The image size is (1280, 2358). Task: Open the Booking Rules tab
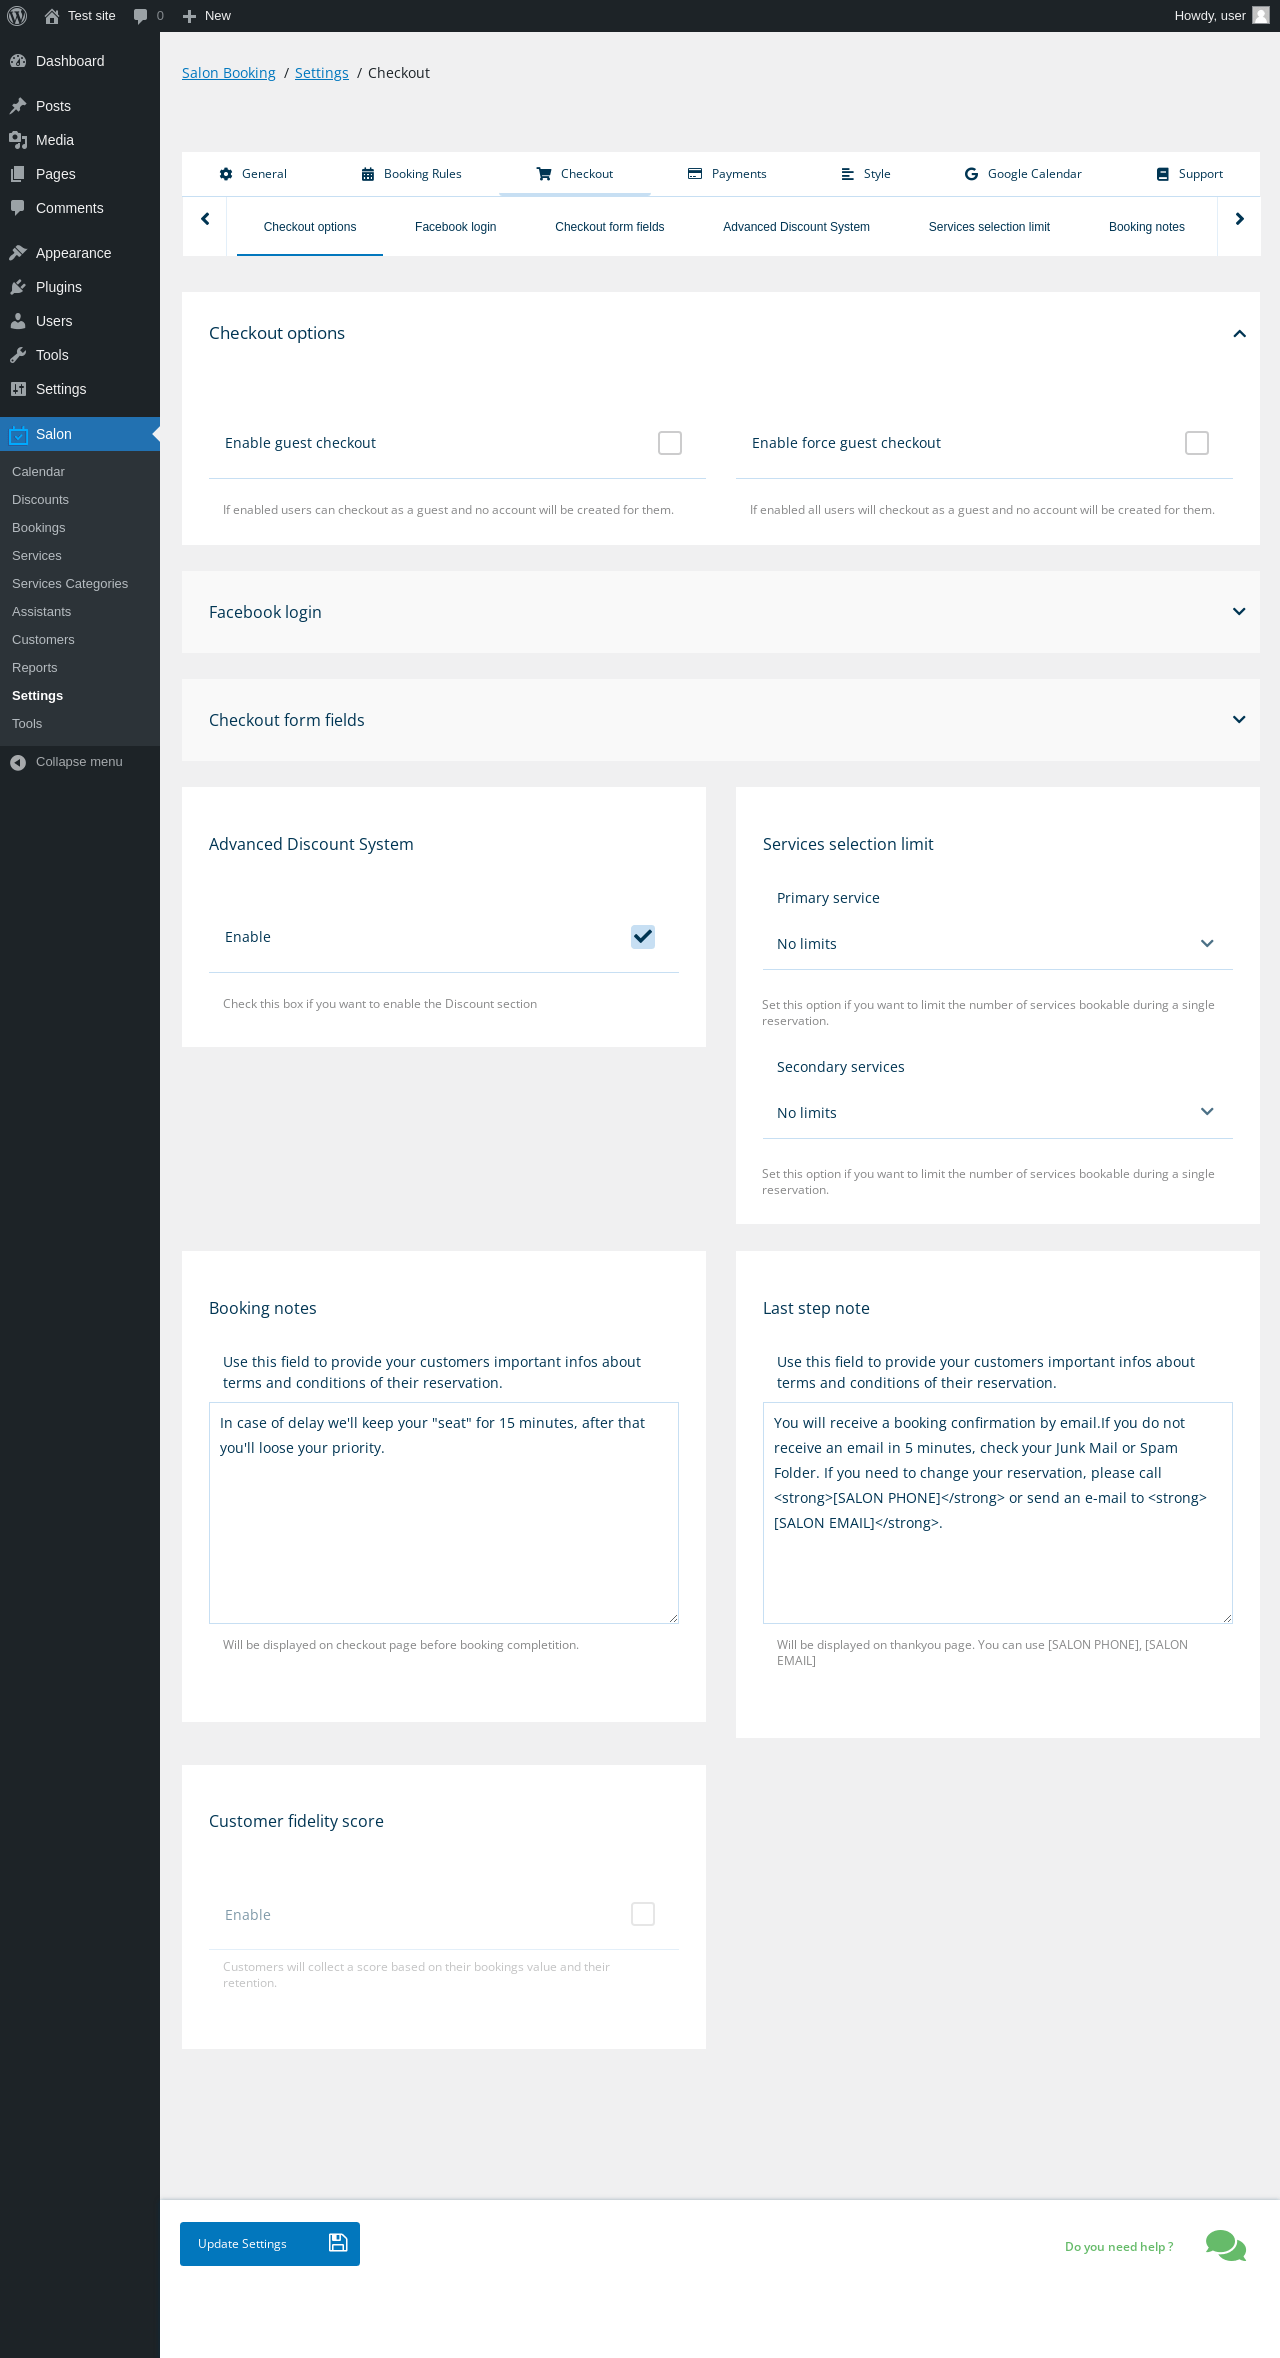pos(411,174)
